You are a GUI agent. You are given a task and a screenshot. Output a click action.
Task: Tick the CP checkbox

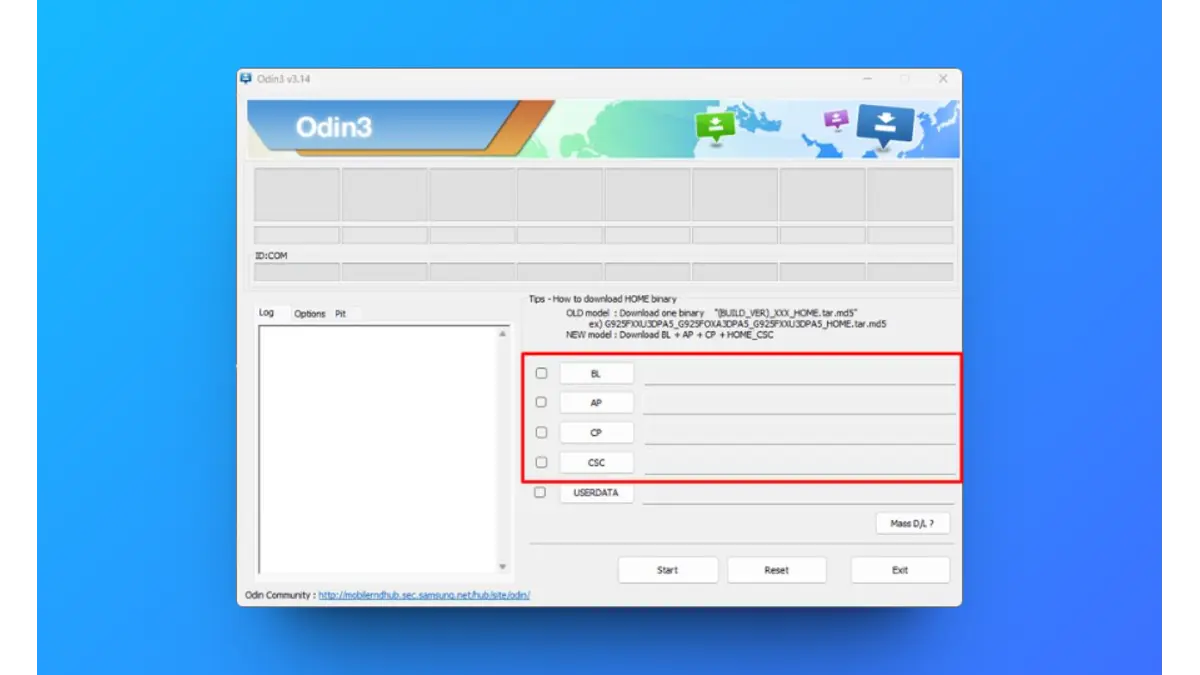[x=541, y=433]
